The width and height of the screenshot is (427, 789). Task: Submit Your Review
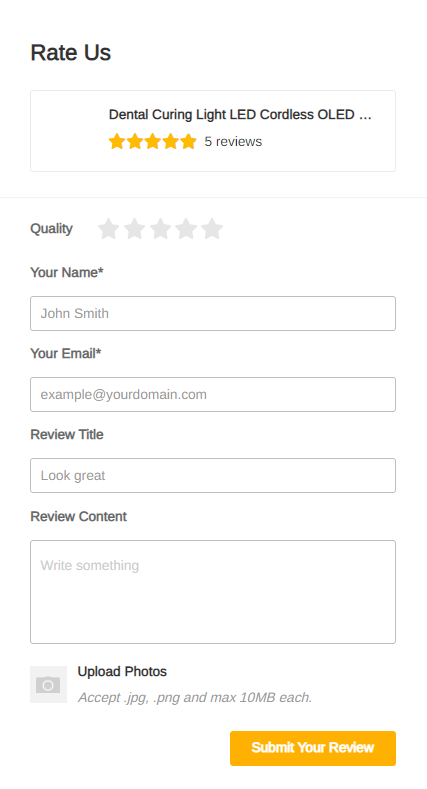pos(313,748)
